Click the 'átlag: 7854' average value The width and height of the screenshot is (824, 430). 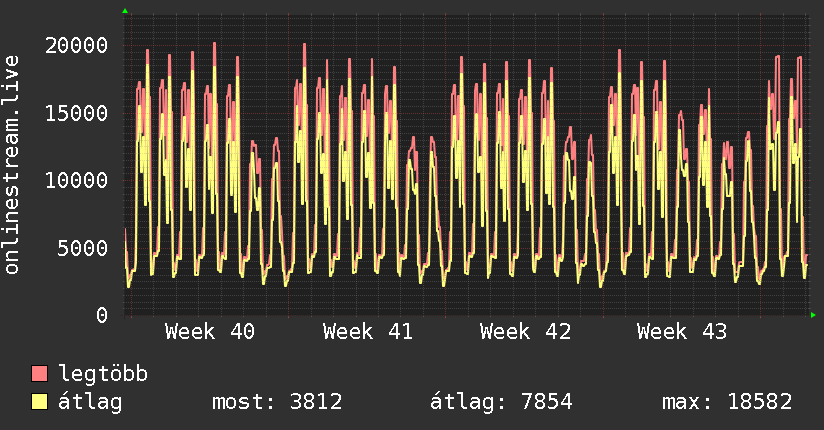[x=501, y=402]
